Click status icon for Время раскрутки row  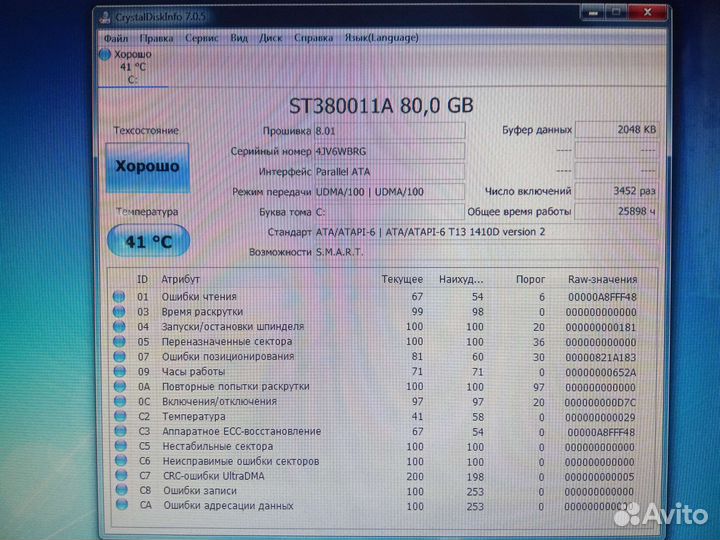pos(119,312)
